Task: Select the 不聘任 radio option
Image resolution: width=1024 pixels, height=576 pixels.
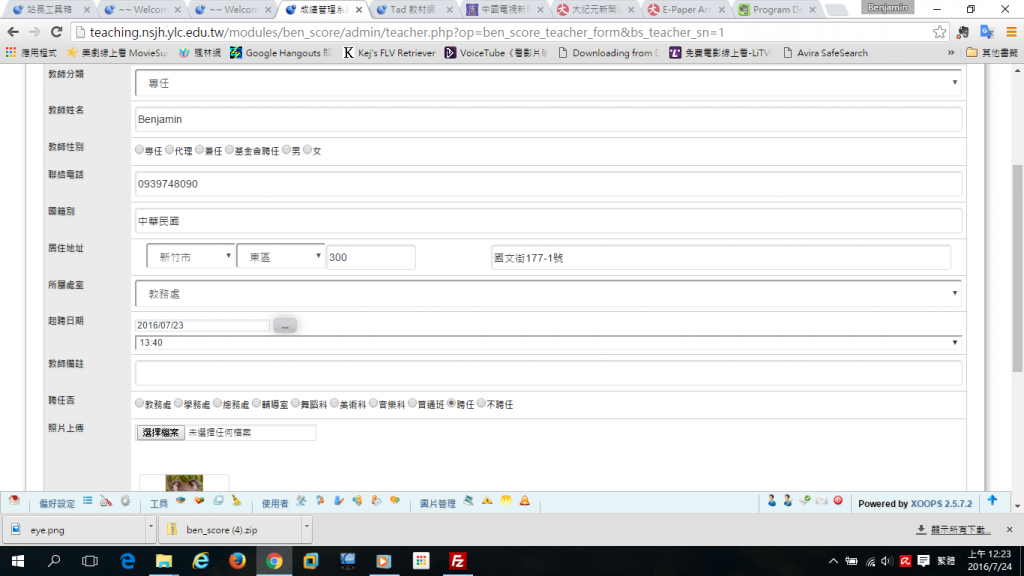Action: [480, 404]
